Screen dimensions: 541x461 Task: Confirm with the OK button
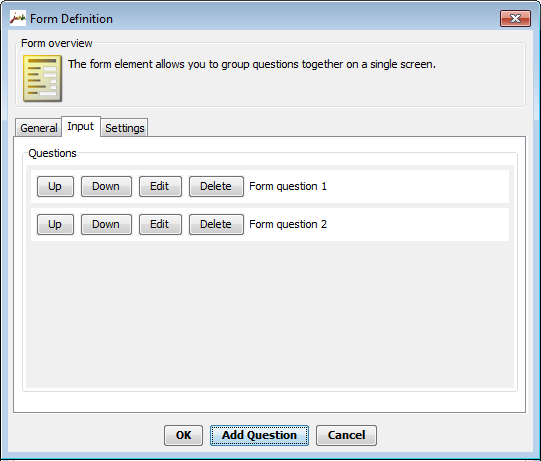pos(183,435)
